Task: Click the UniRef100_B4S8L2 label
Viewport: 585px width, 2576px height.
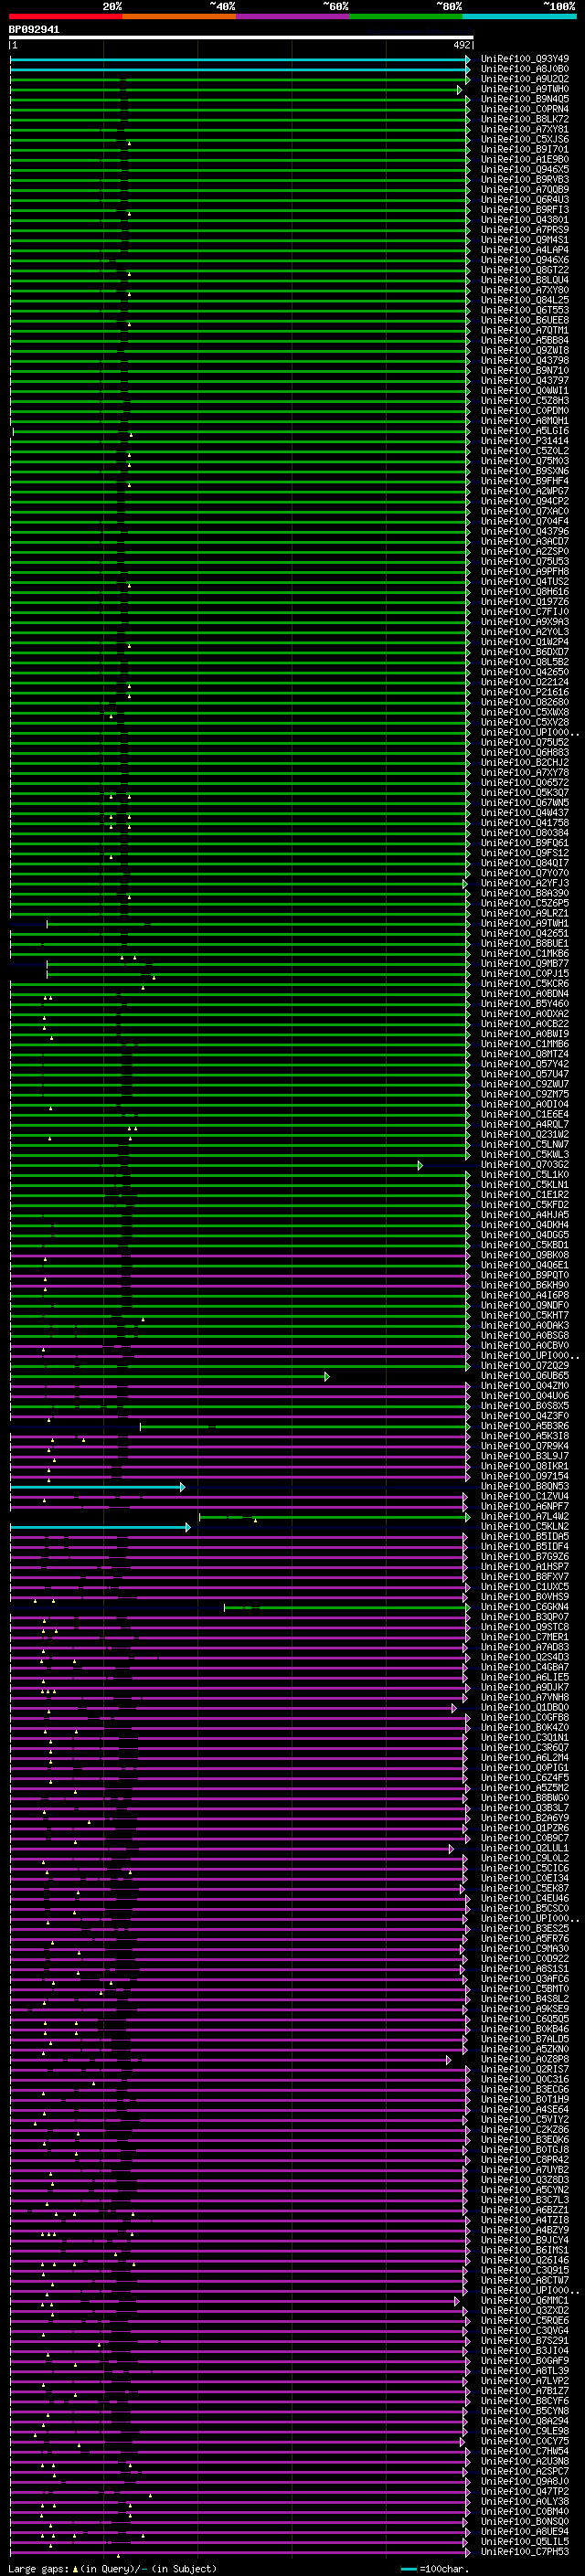Action: click(525, 1998)
